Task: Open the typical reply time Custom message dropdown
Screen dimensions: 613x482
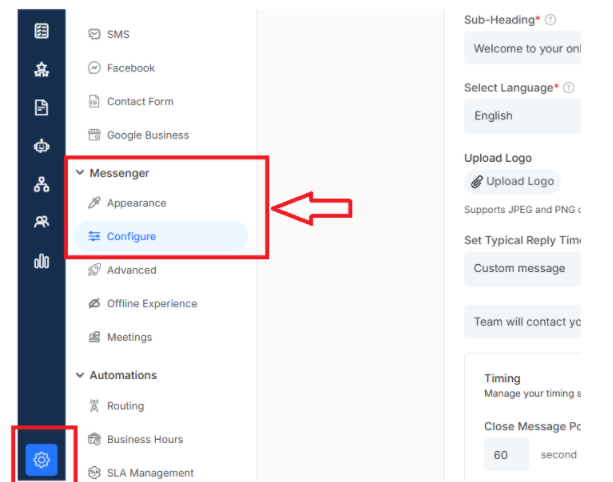Action: pyautogui.click(x=522, y=269)
